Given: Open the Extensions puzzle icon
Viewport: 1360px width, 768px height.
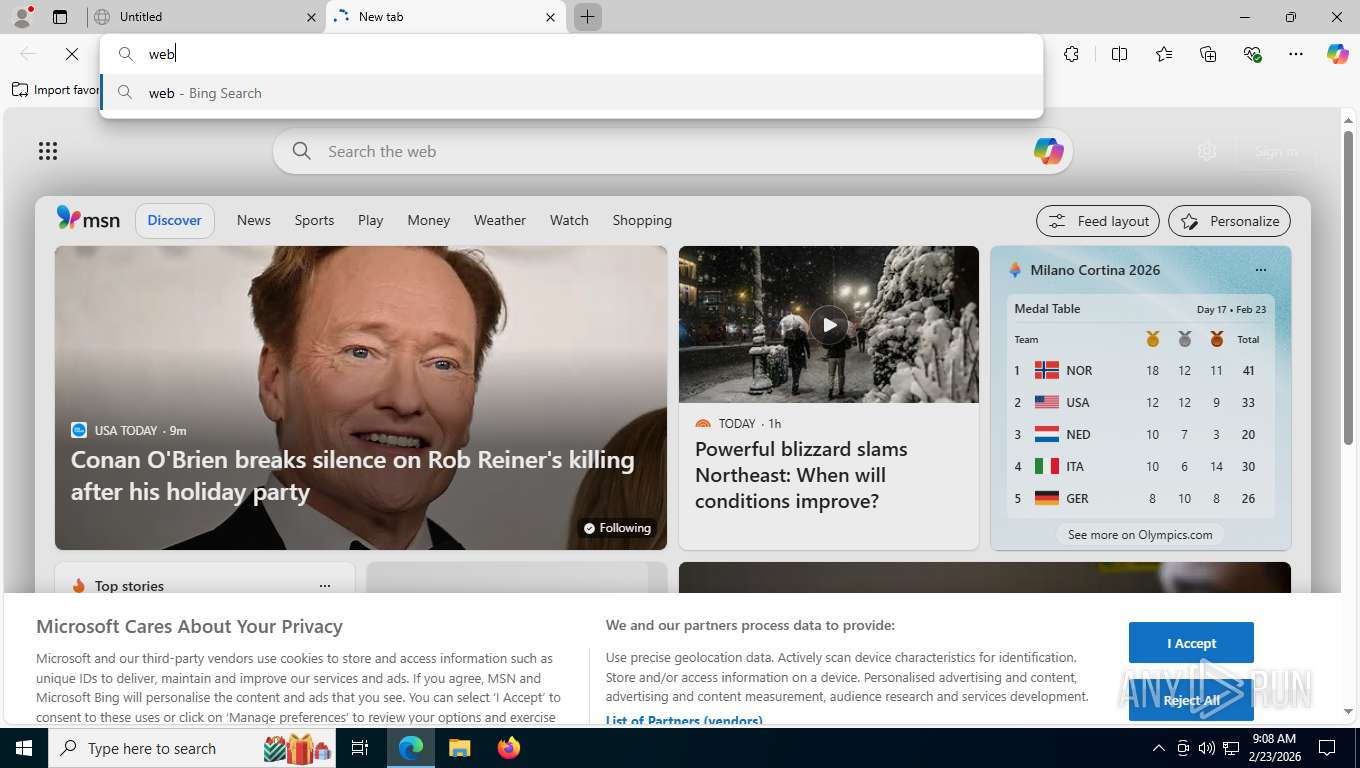Looking at the screenshot, I should 1071,54.
